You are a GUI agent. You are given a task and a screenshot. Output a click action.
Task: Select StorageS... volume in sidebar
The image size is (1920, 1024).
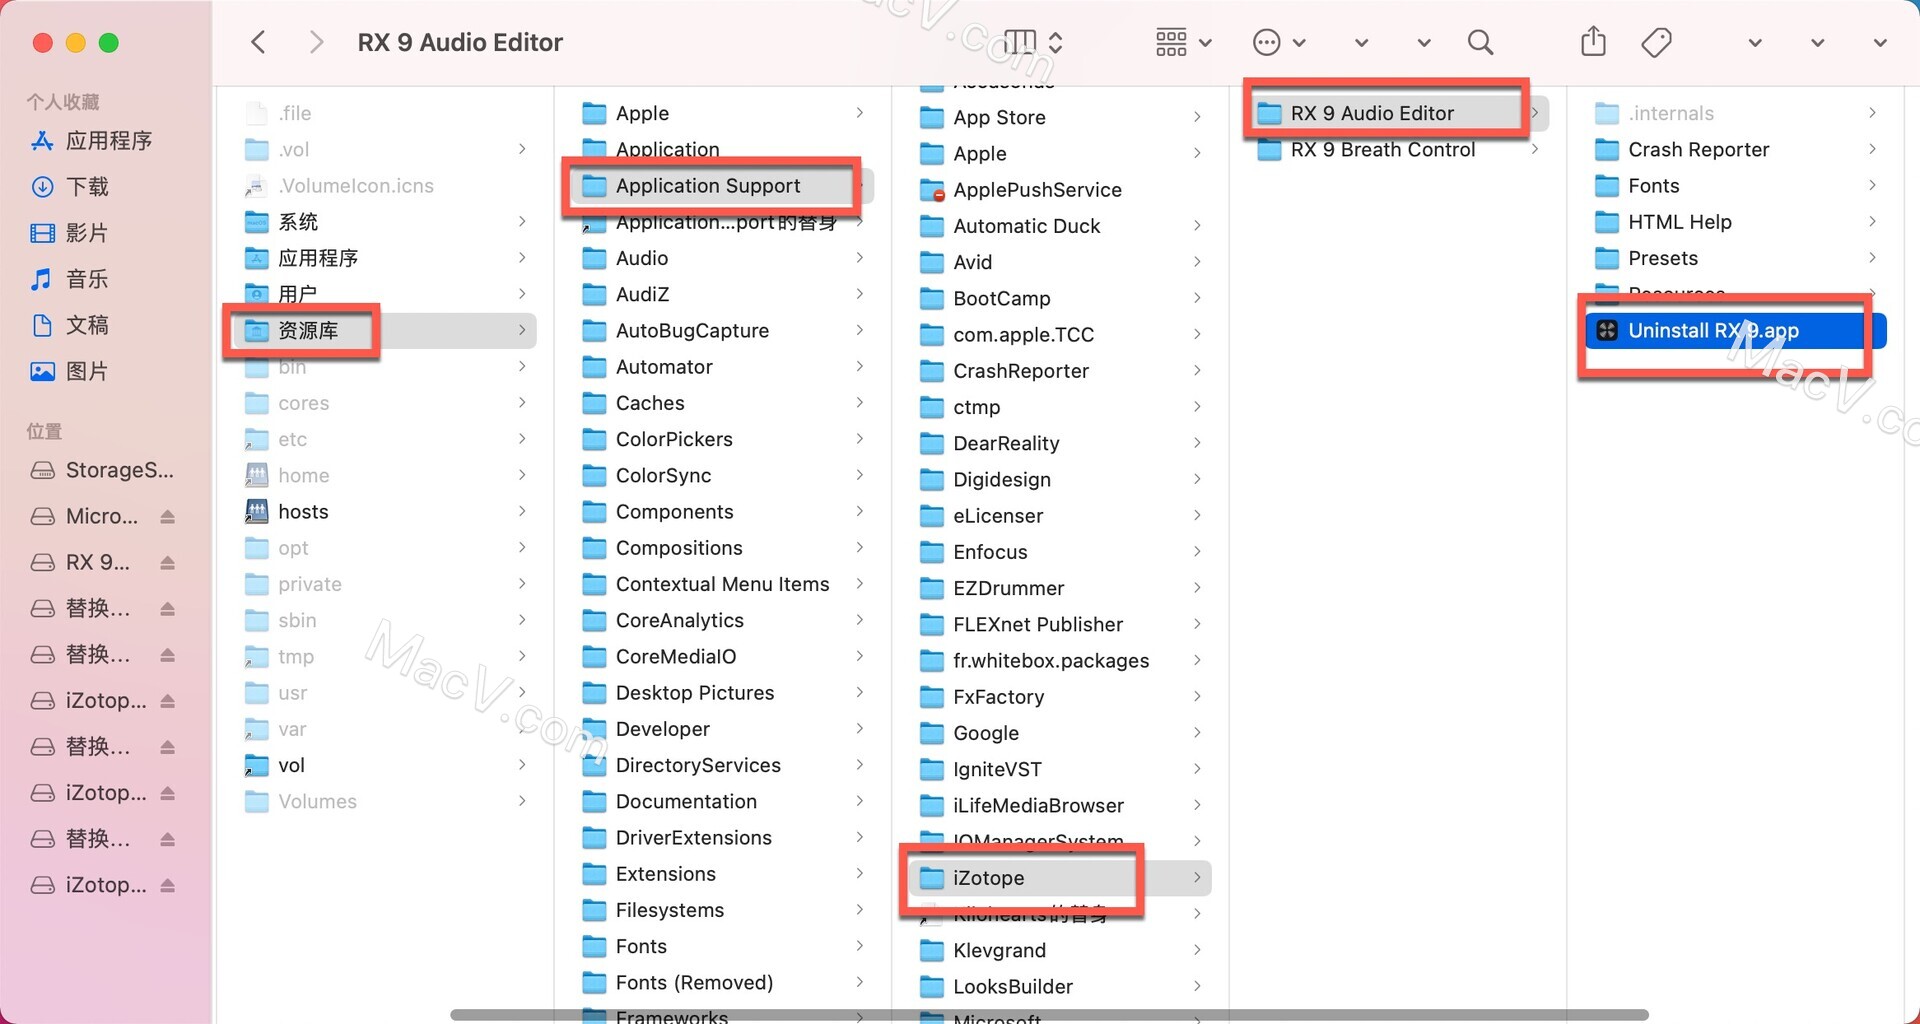(x=102, y=470)
